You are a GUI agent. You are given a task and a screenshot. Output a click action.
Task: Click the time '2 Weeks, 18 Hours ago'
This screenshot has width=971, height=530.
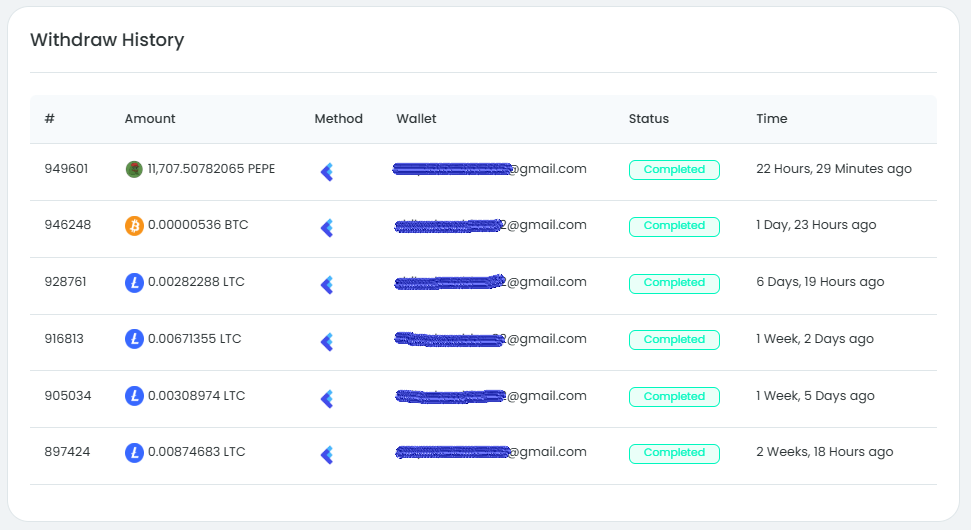(824, 453)
